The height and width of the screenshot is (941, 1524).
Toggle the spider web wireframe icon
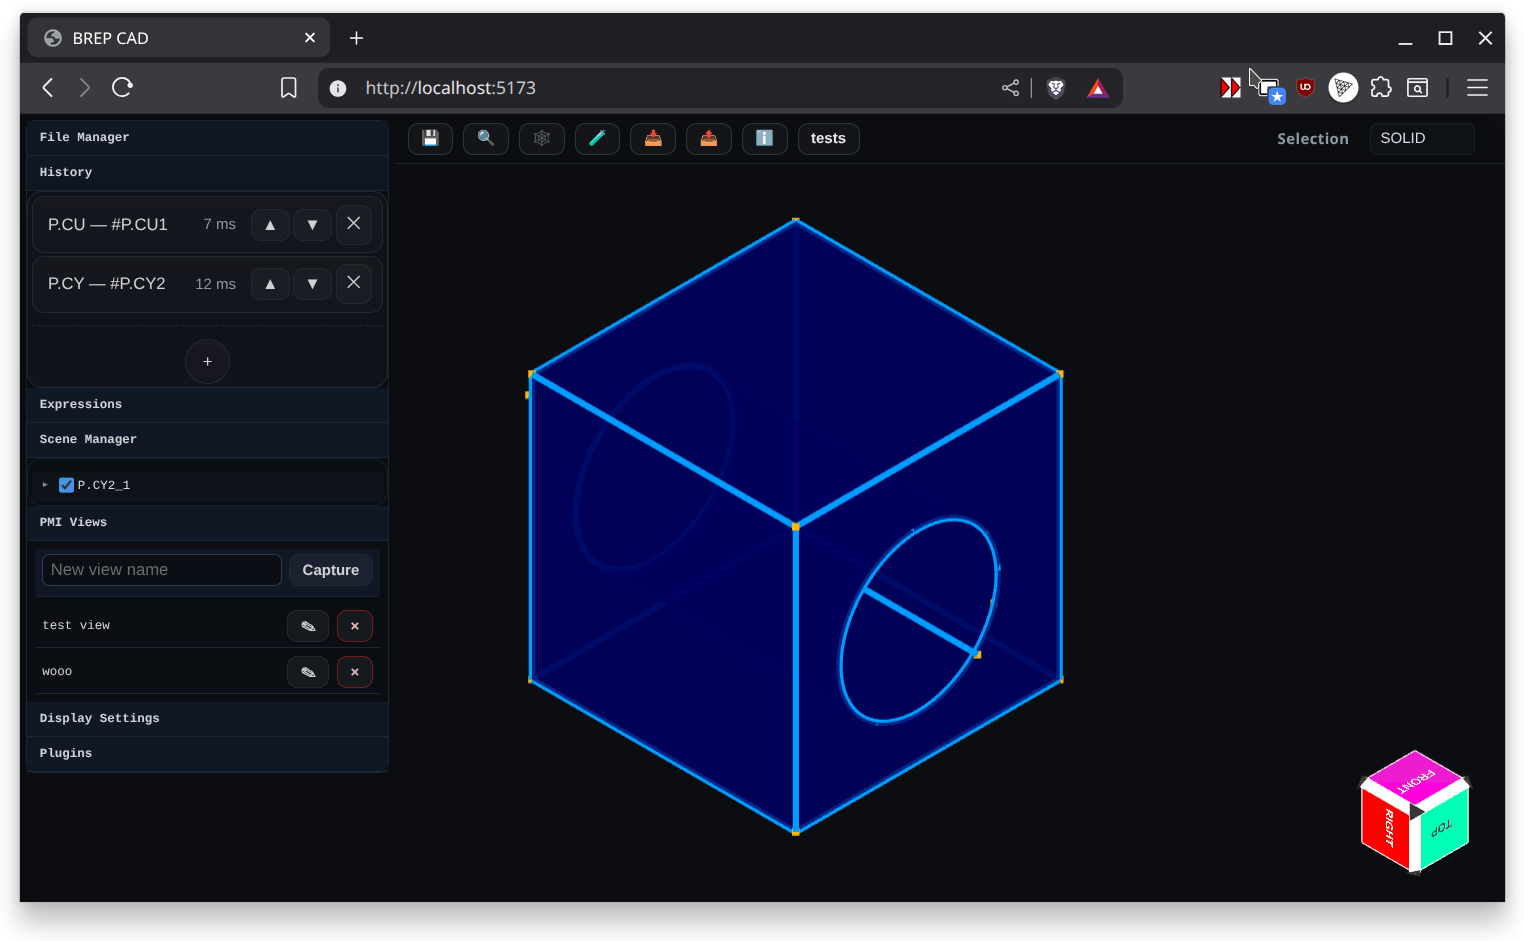pyautogui.click(x=542, y=138)
